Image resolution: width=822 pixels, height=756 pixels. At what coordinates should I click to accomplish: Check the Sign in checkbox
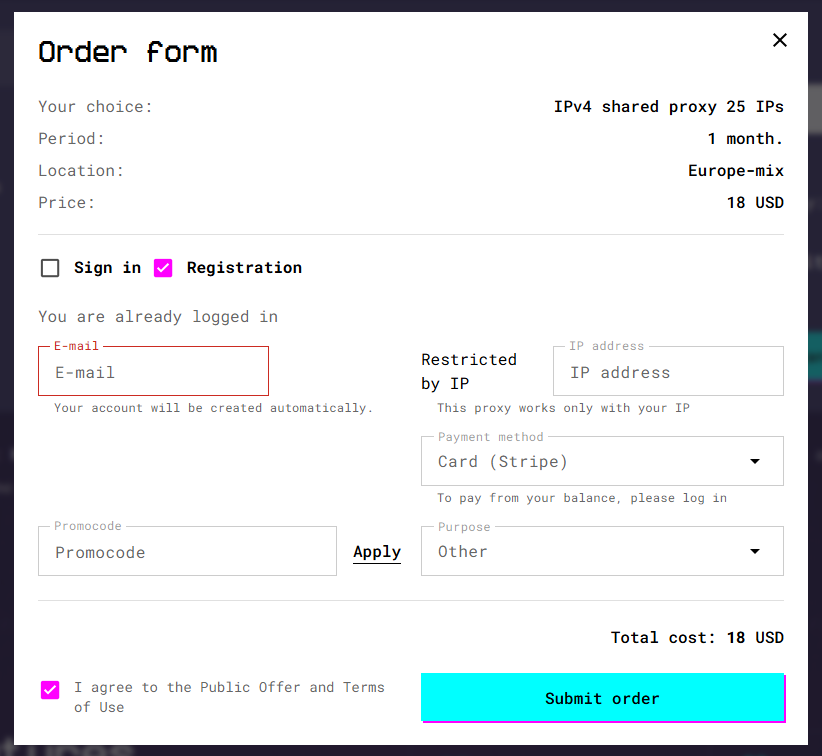tap(50, 267)
